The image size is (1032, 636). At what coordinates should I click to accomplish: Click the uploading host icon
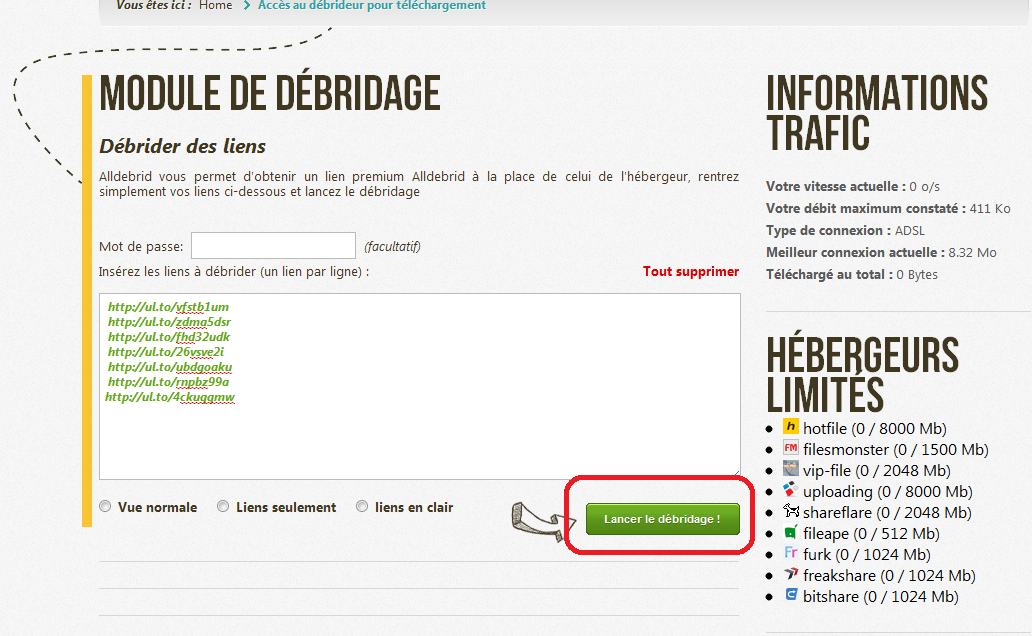[x=790, y=490]
